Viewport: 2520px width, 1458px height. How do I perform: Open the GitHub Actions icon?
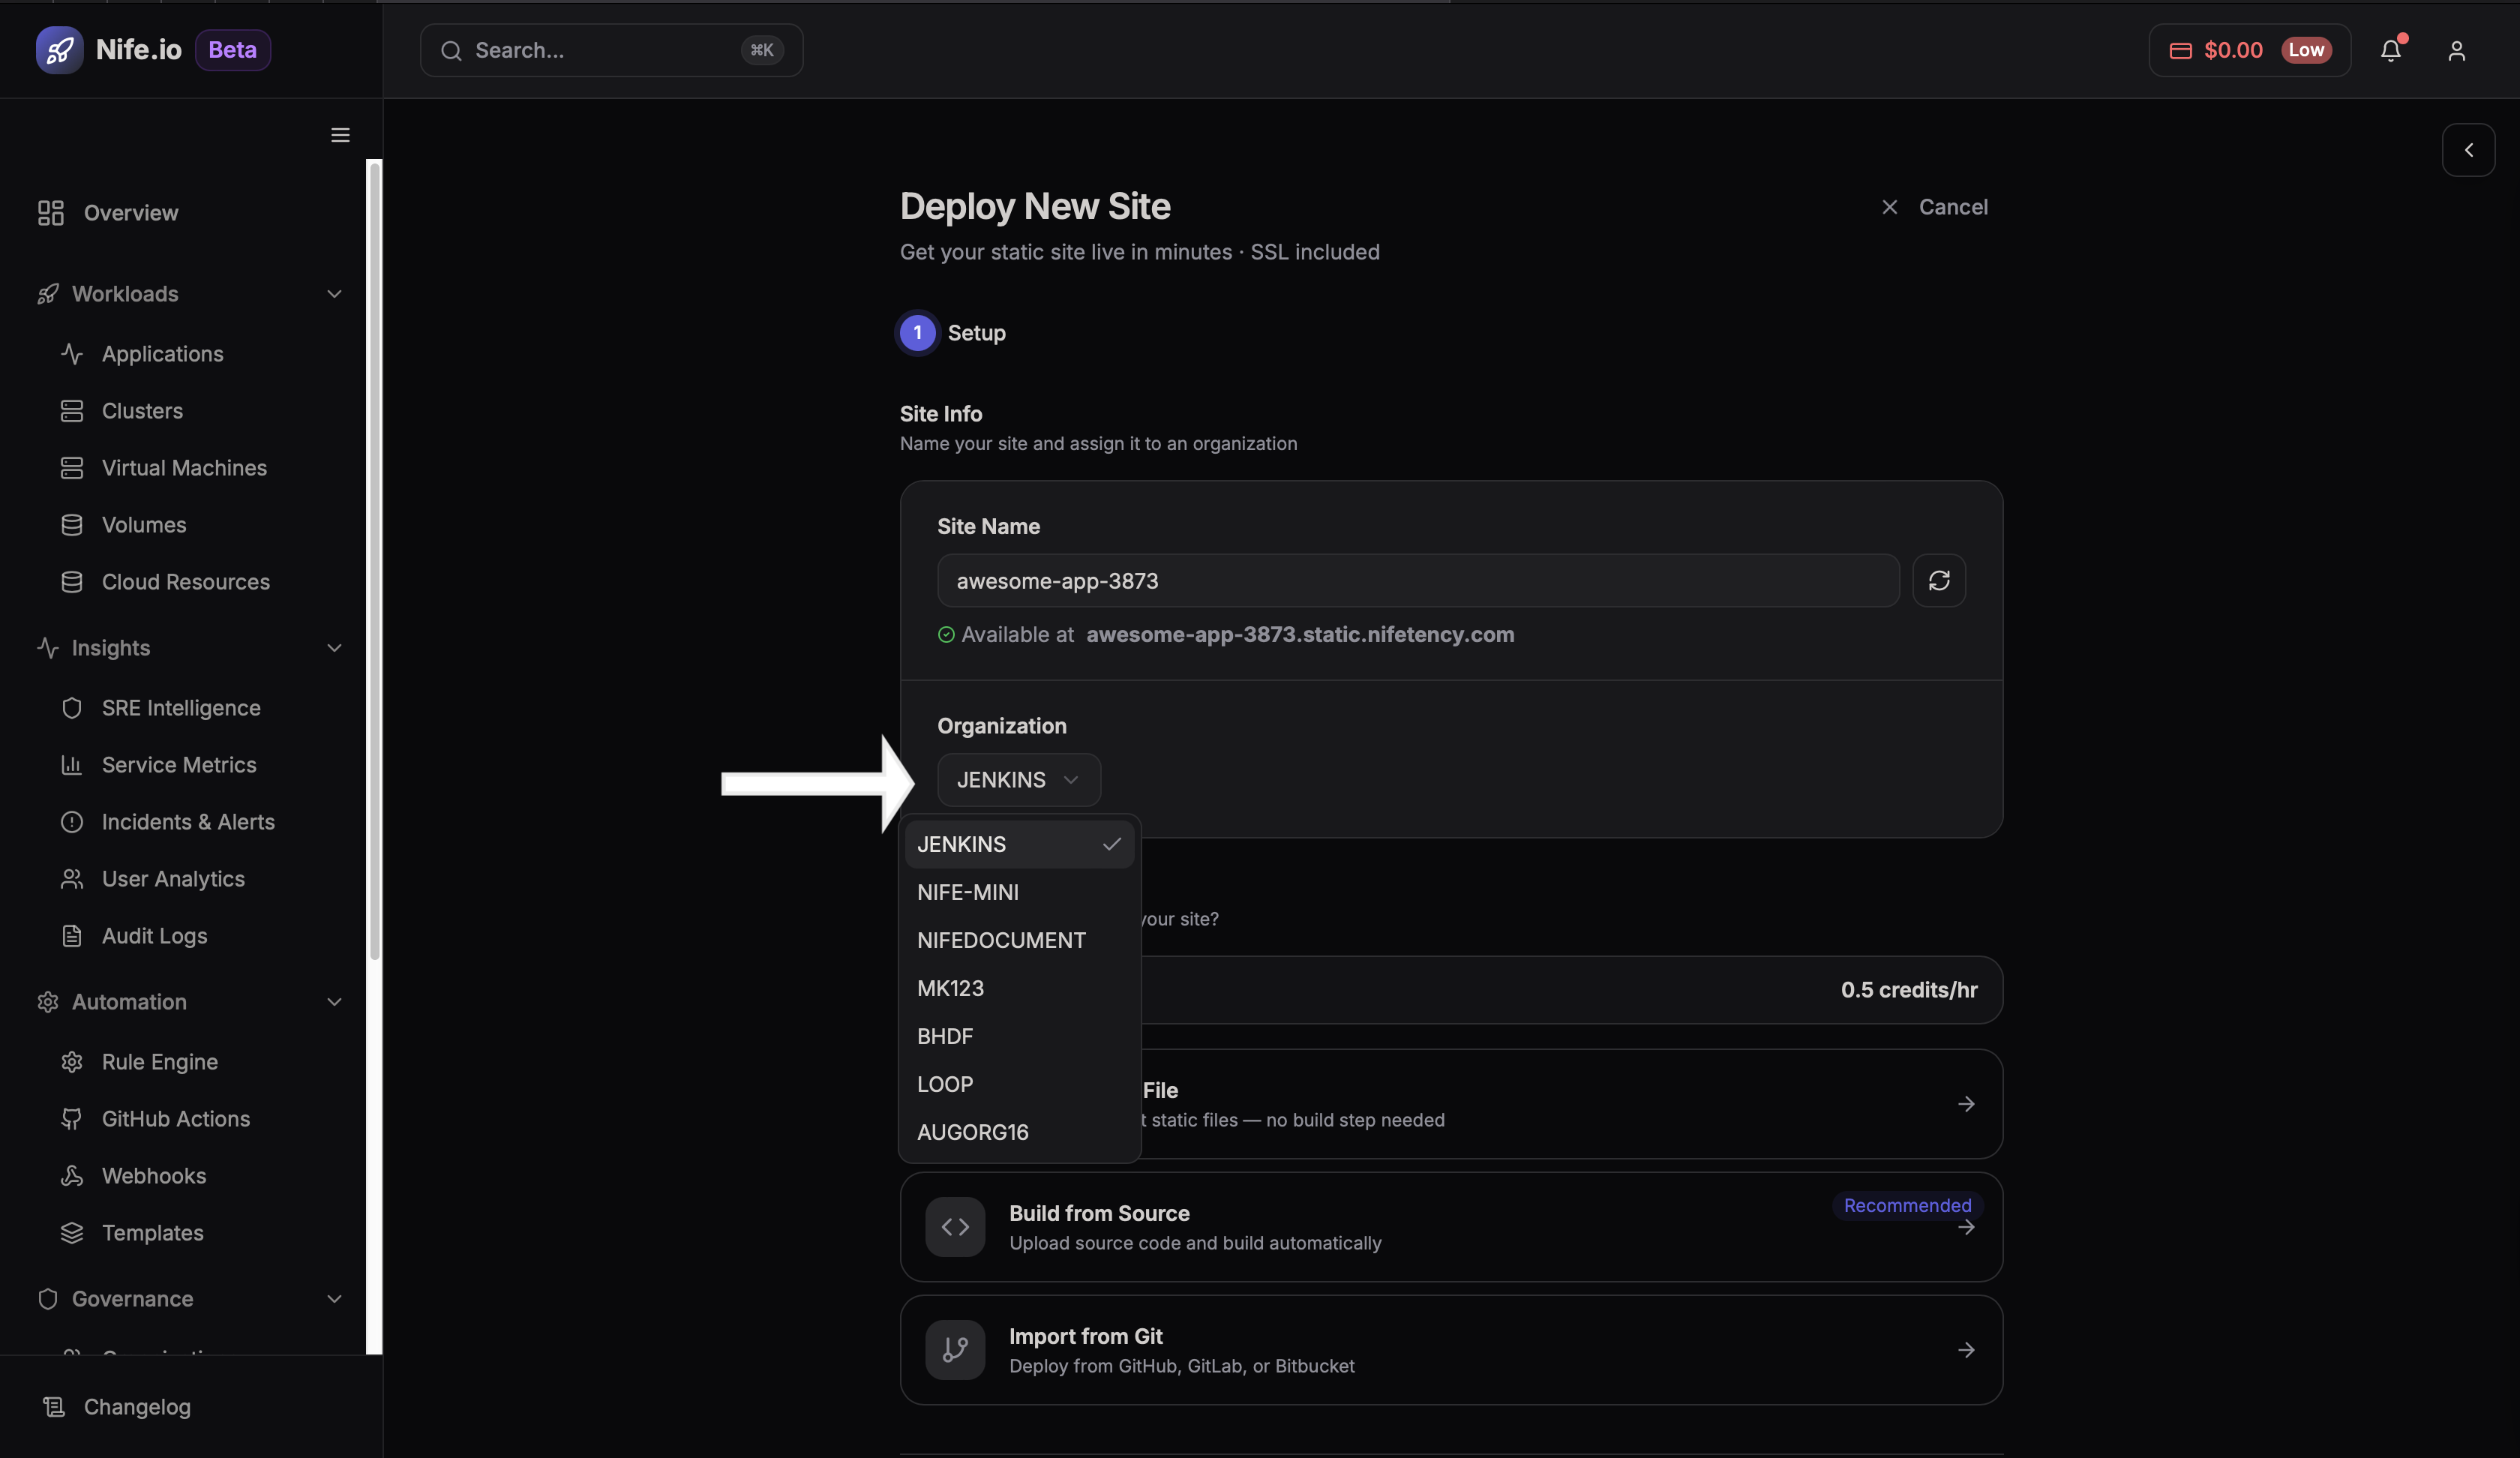(x=71, y=1119)
